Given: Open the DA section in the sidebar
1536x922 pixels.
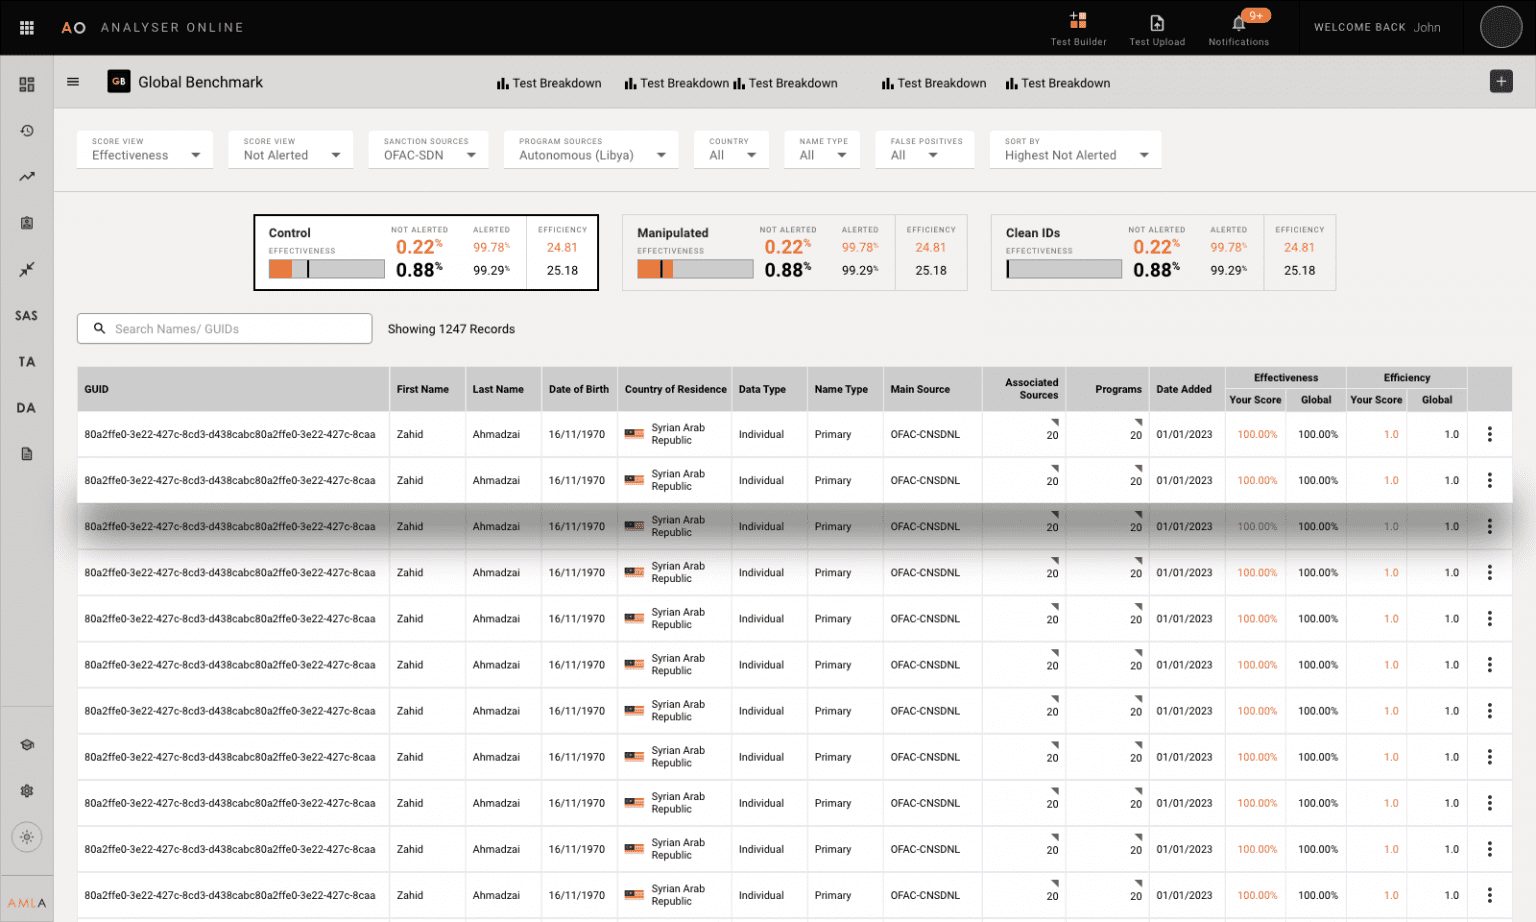Looking at the screenshot, I should coord(26,407).
